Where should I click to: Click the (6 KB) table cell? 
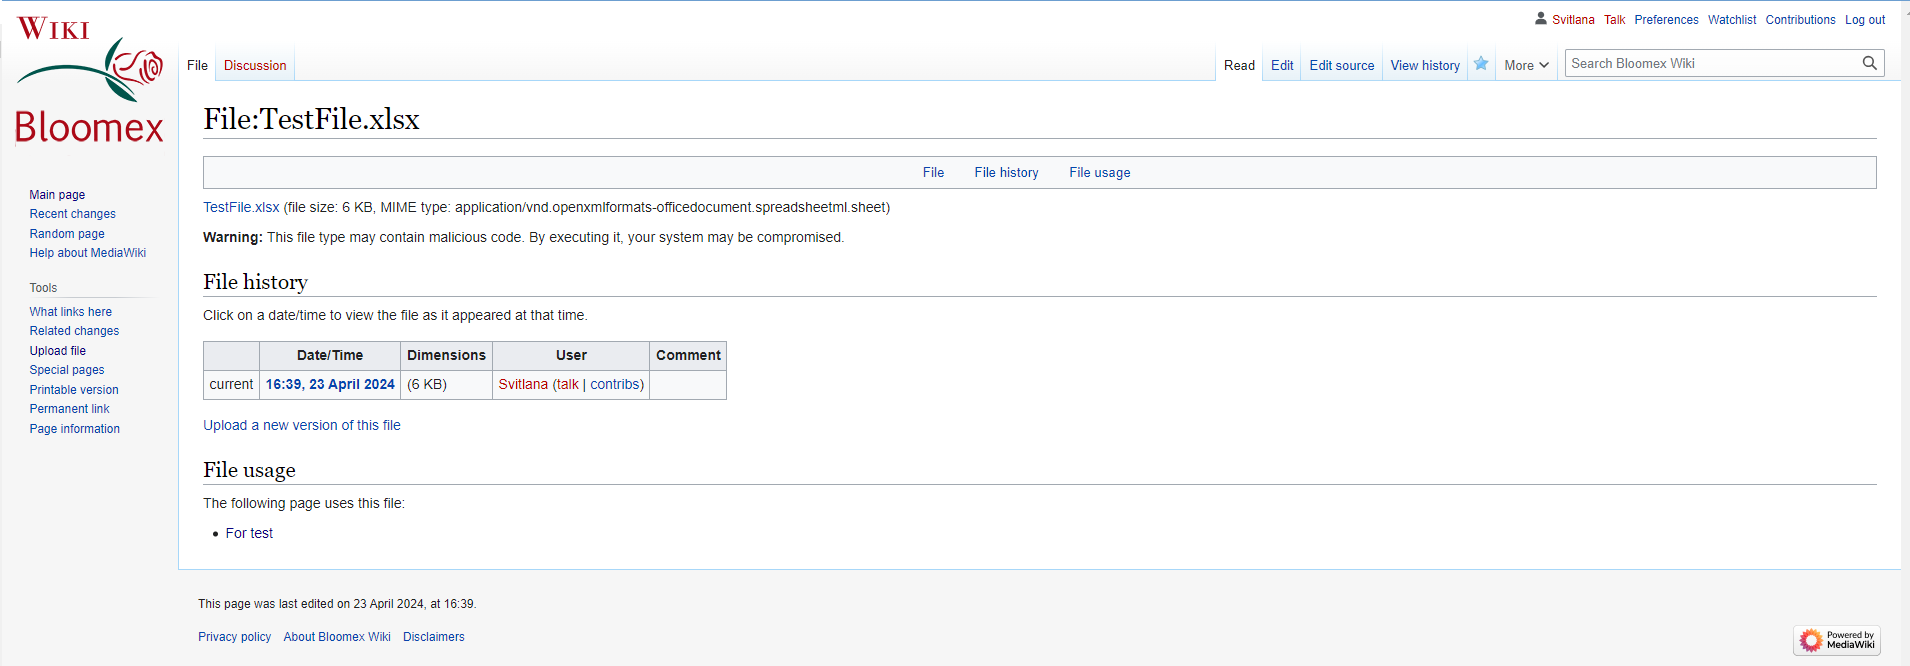(446, 384)
